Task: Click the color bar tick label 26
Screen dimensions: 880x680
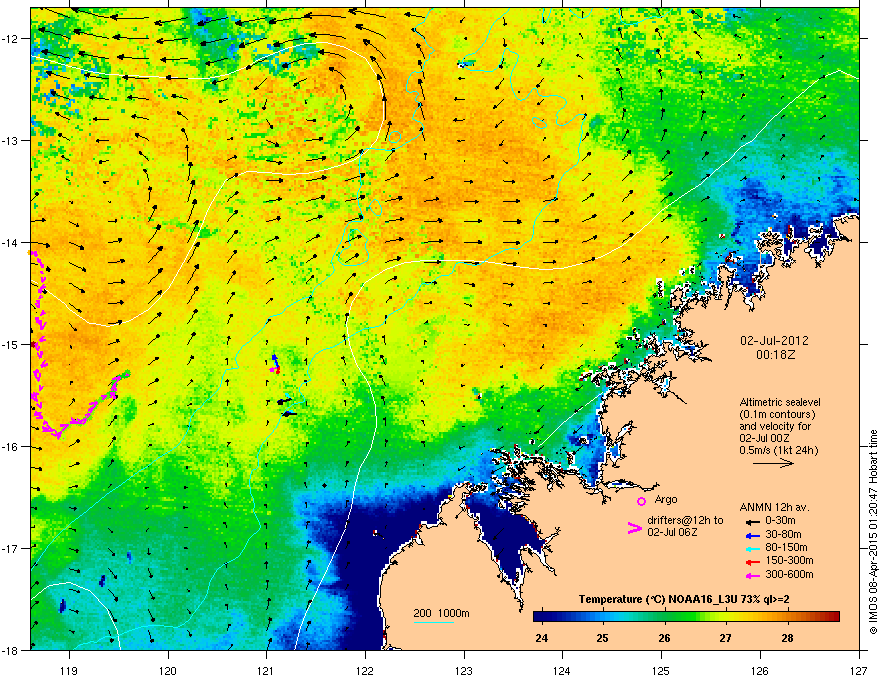Action: (x=664, y=638)
